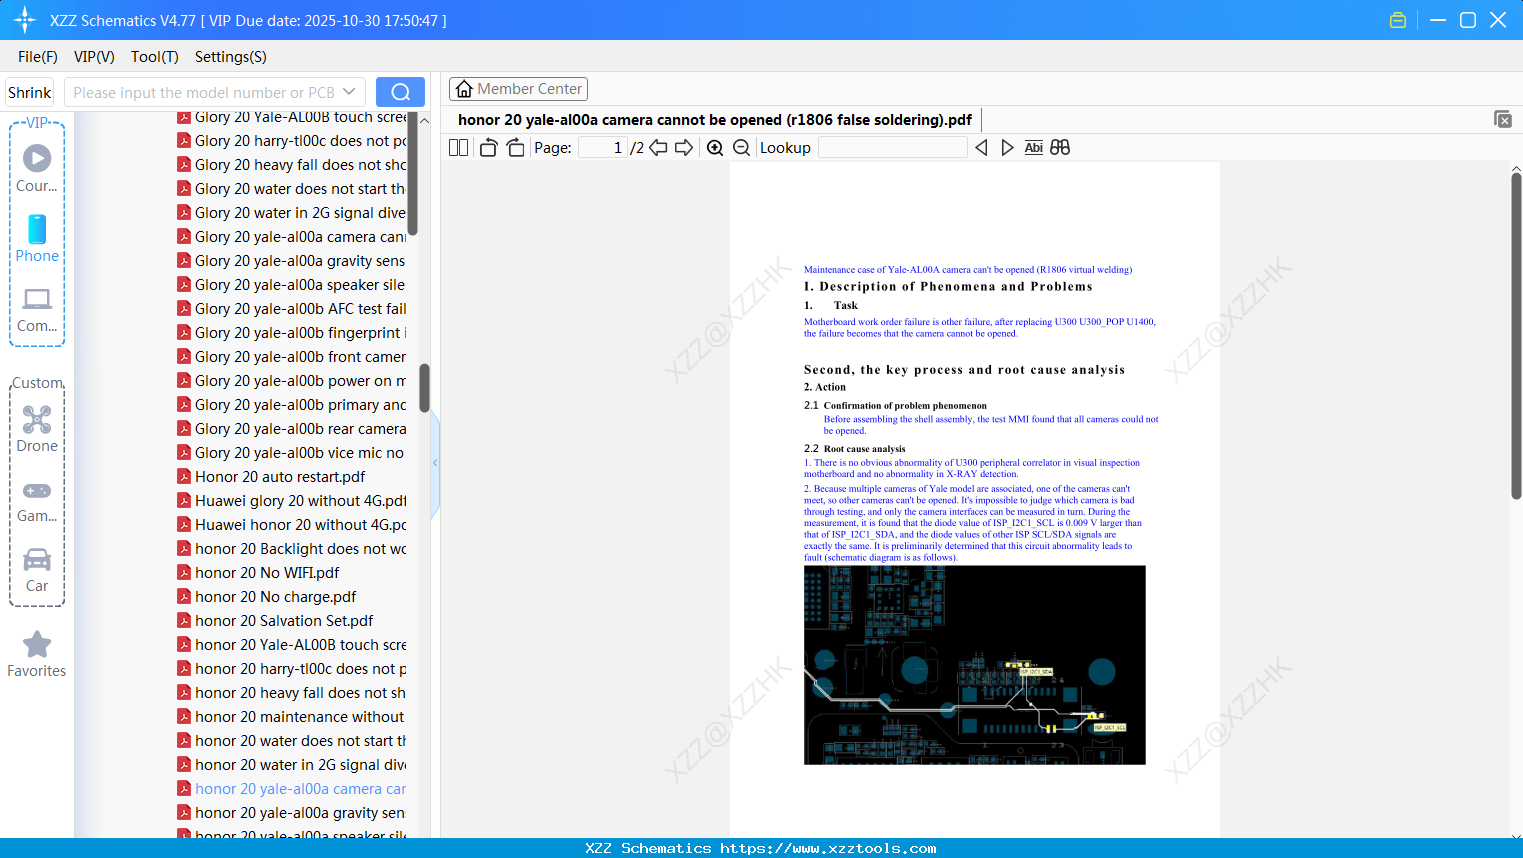Toggle the Abi case-match option
Screen dimensions: 1523x858
(1034, 148)
